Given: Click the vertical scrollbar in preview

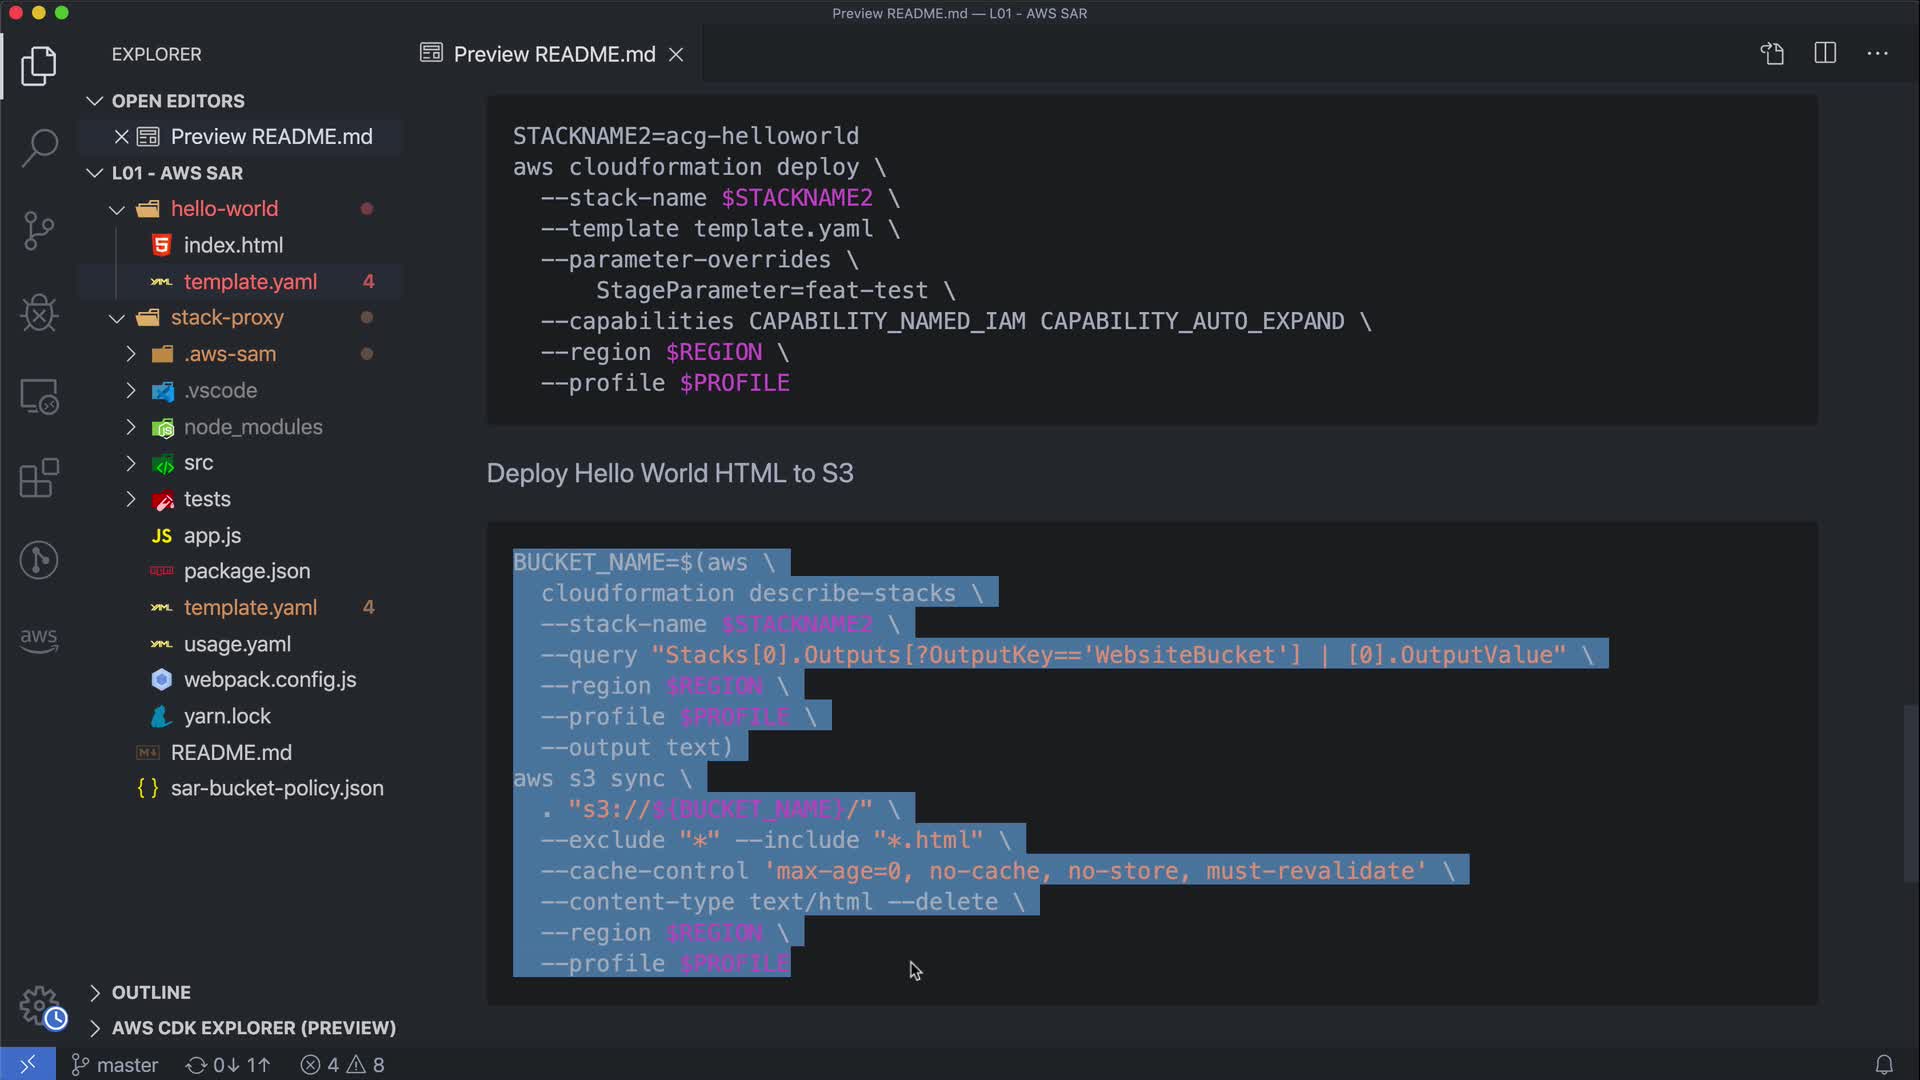Looking at the screenshot, I should pos(1910,794).
